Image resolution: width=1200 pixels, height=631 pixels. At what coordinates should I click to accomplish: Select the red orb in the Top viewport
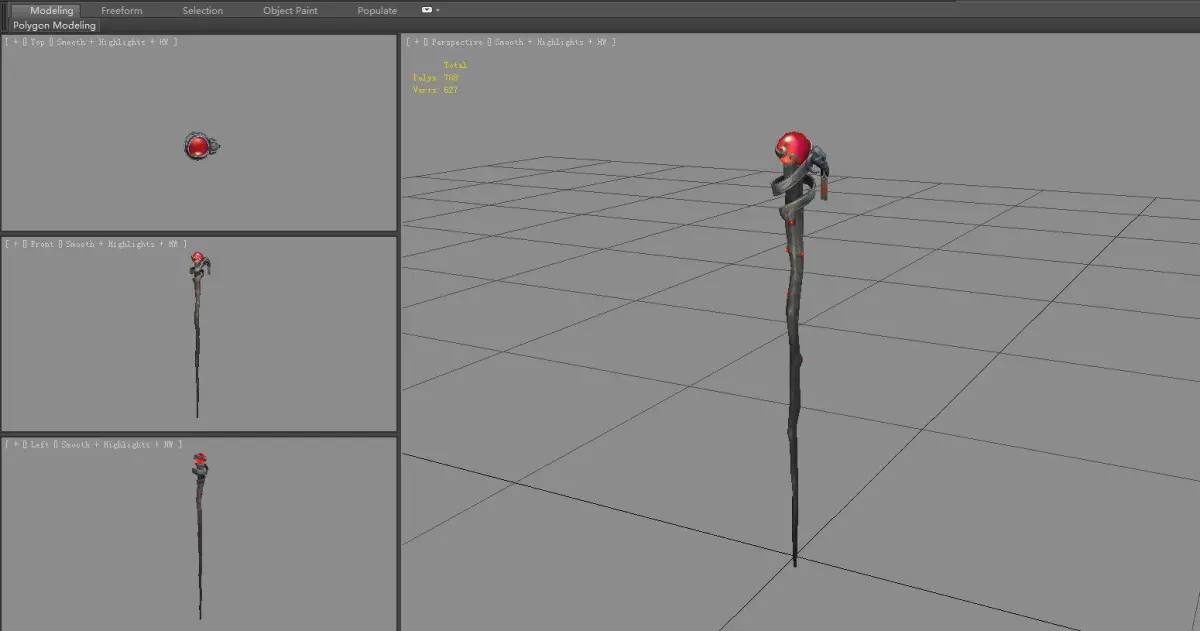[197, 147]
